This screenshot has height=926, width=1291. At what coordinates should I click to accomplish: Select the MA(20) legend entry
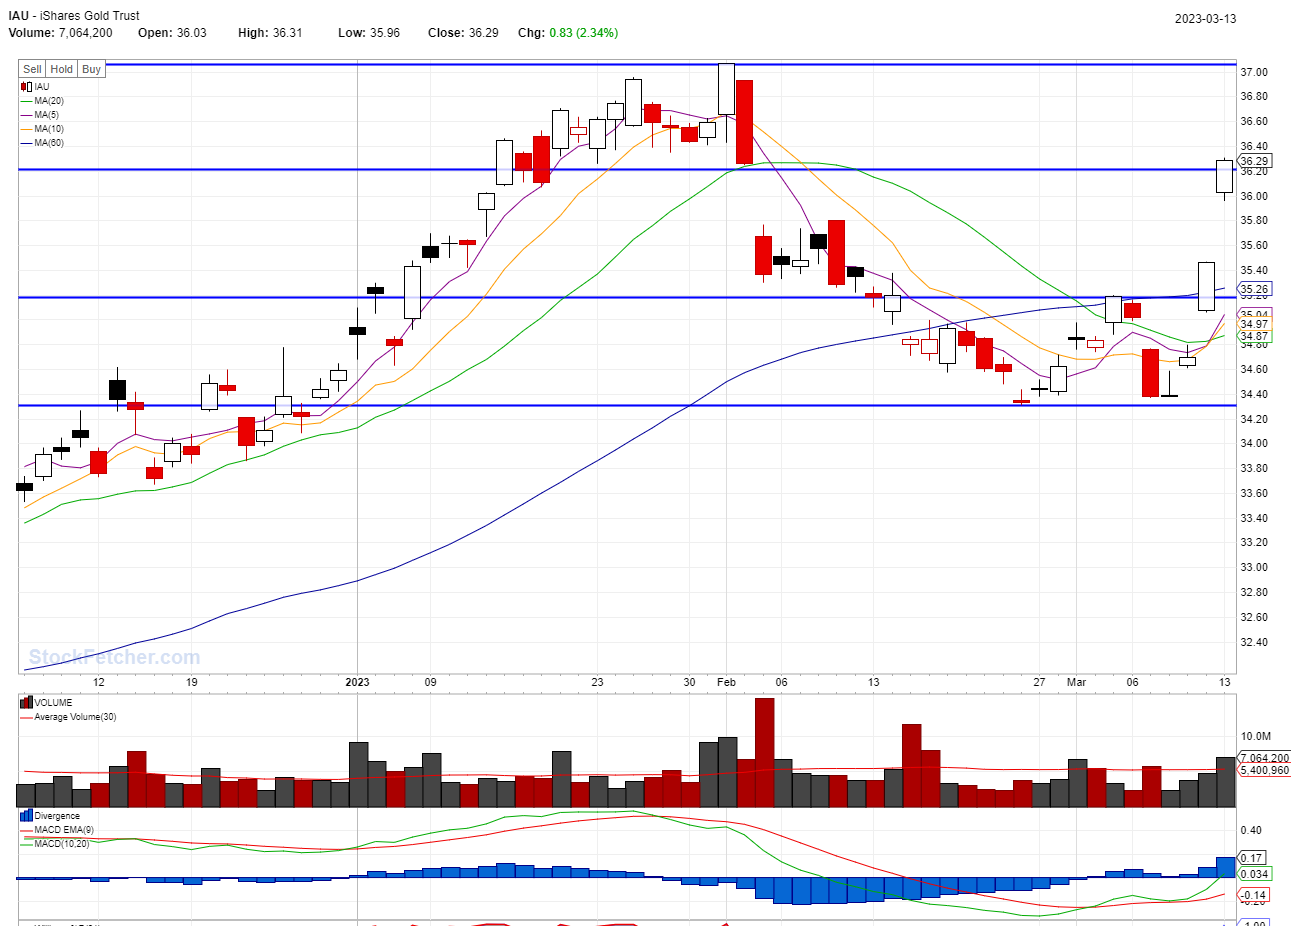(42, 101)
